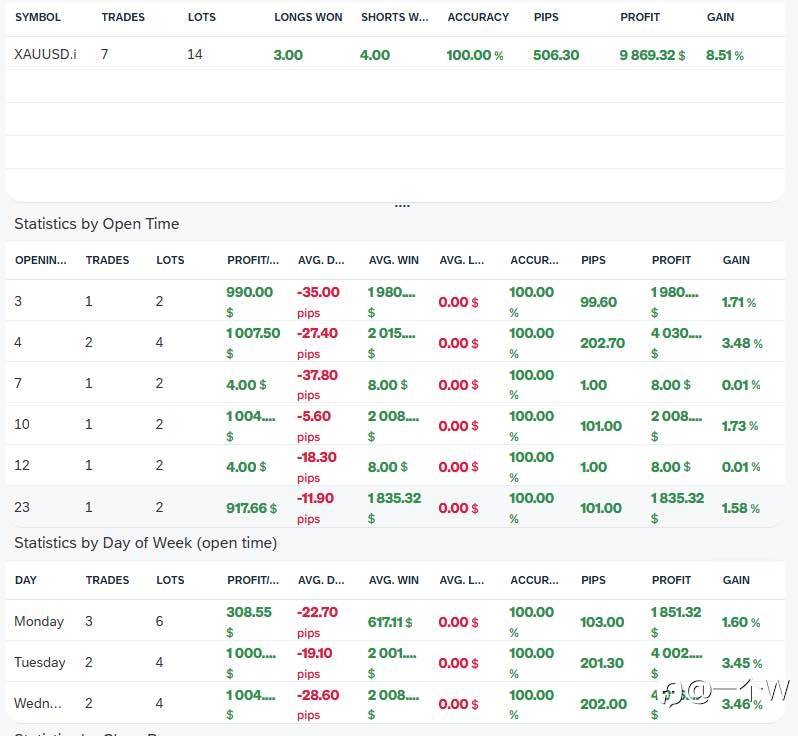Viewport: 798px width, 736px height.
Task: Click PIPS header in Day of Week table
Action: (593, 580)
